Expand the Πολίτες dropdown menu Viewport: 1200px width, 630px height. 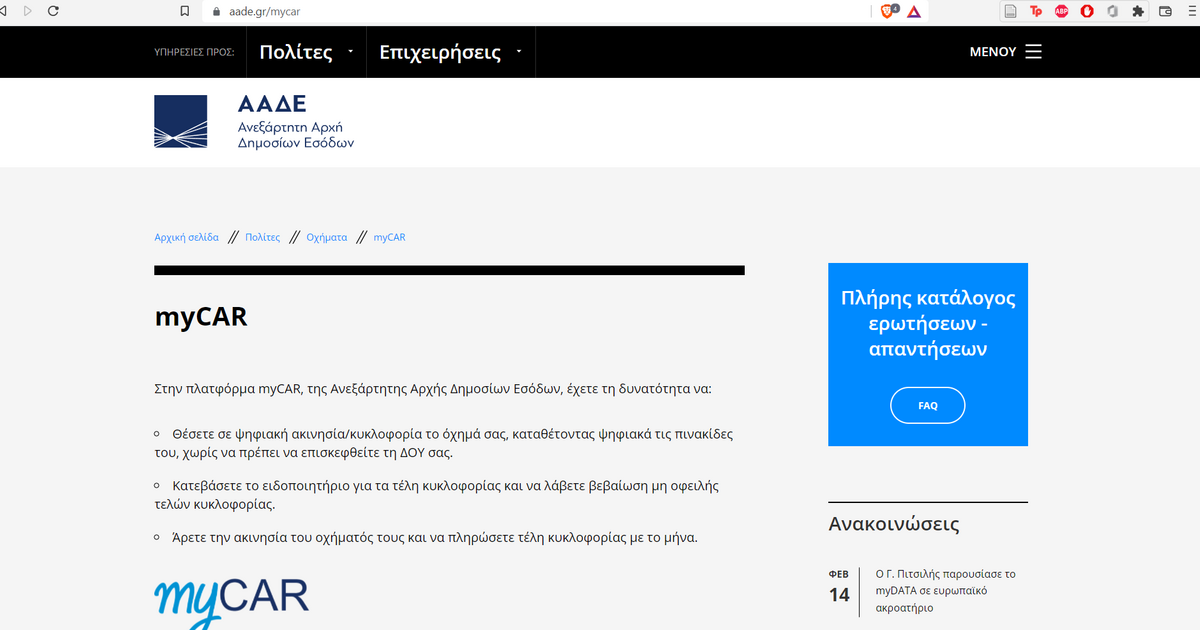[306, 52]
